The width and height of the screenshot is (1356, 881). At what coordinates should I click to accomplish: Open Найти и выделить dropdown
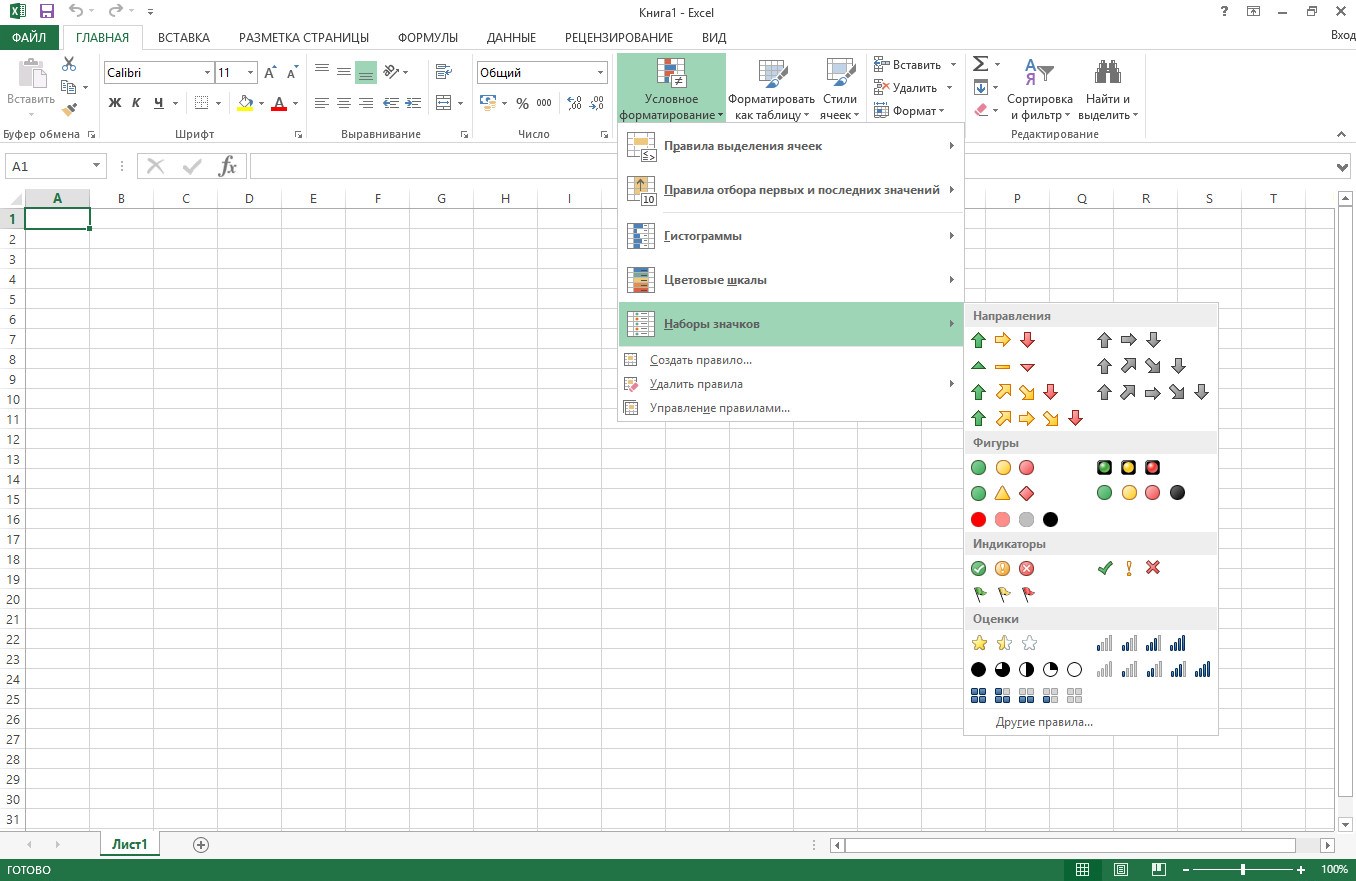coord(1108,90)
